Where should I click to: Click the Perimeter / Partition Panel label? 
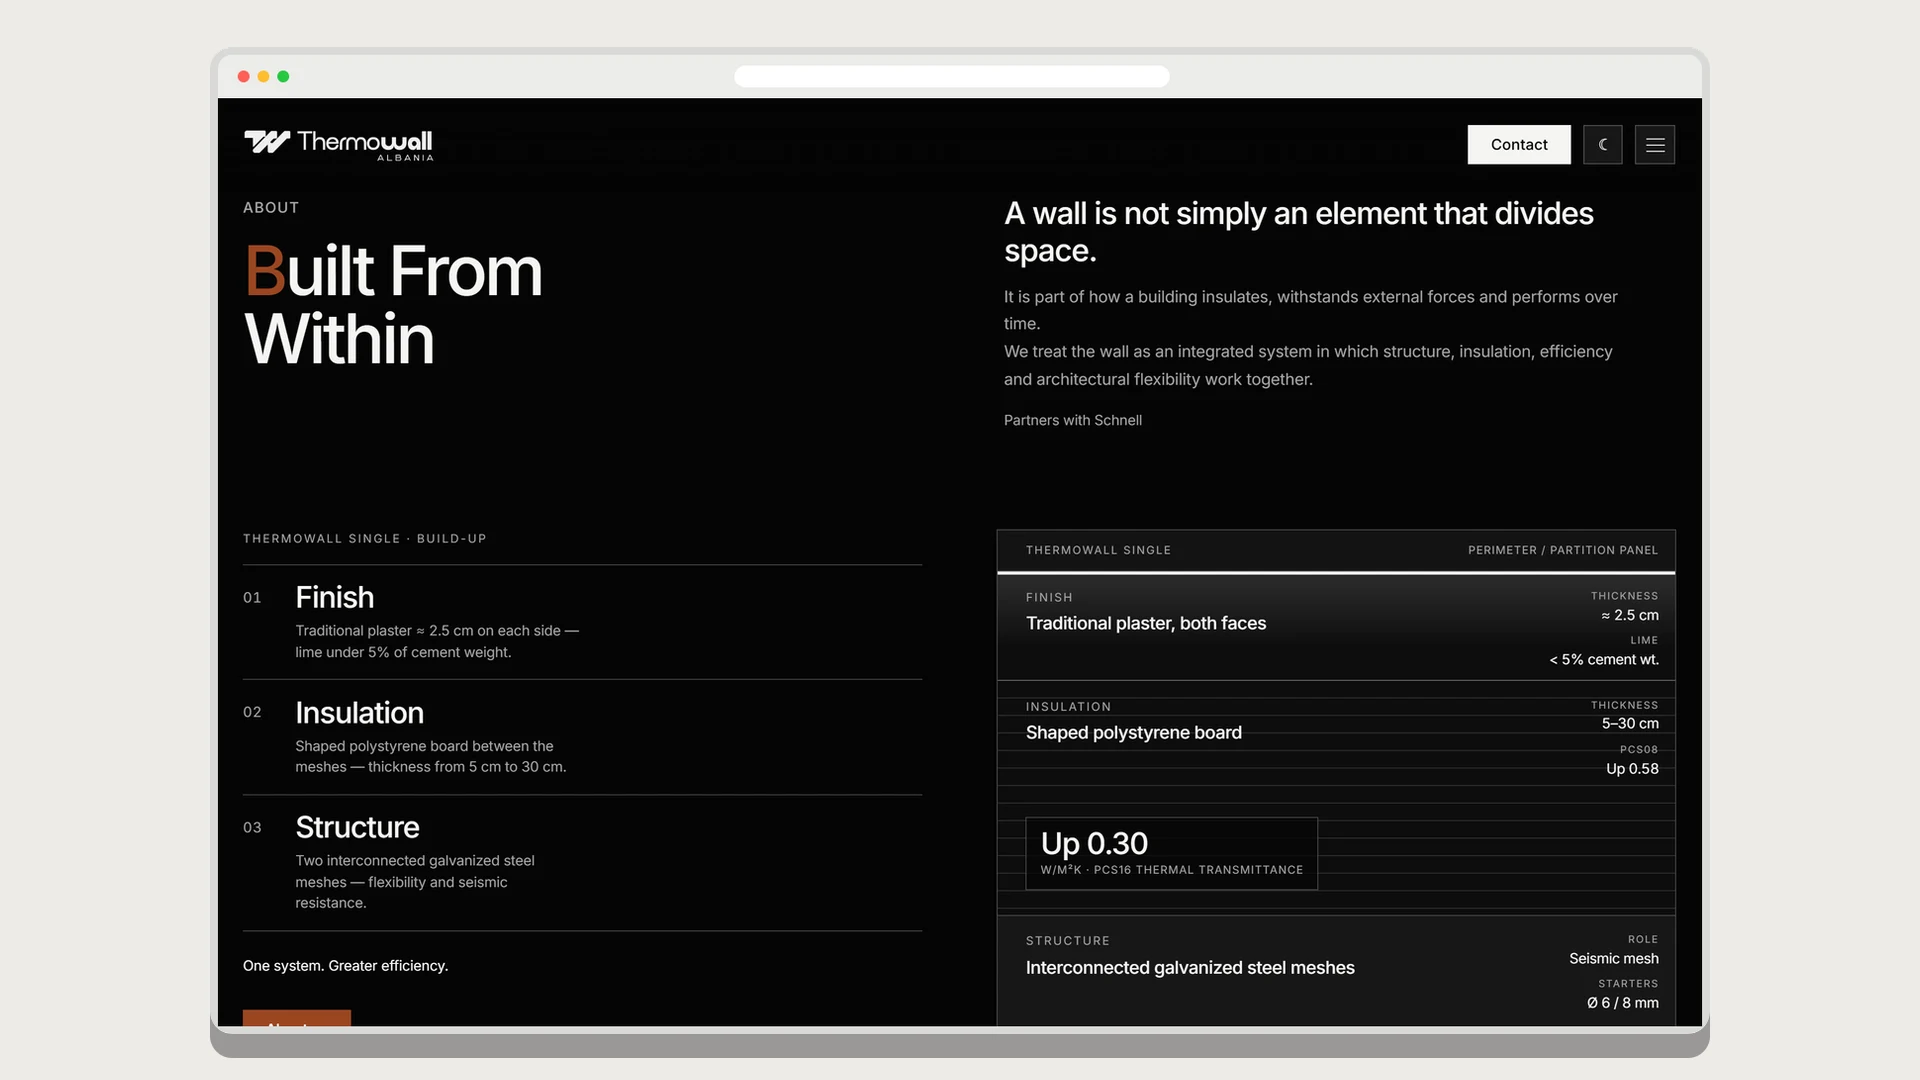coord(1562,550)
